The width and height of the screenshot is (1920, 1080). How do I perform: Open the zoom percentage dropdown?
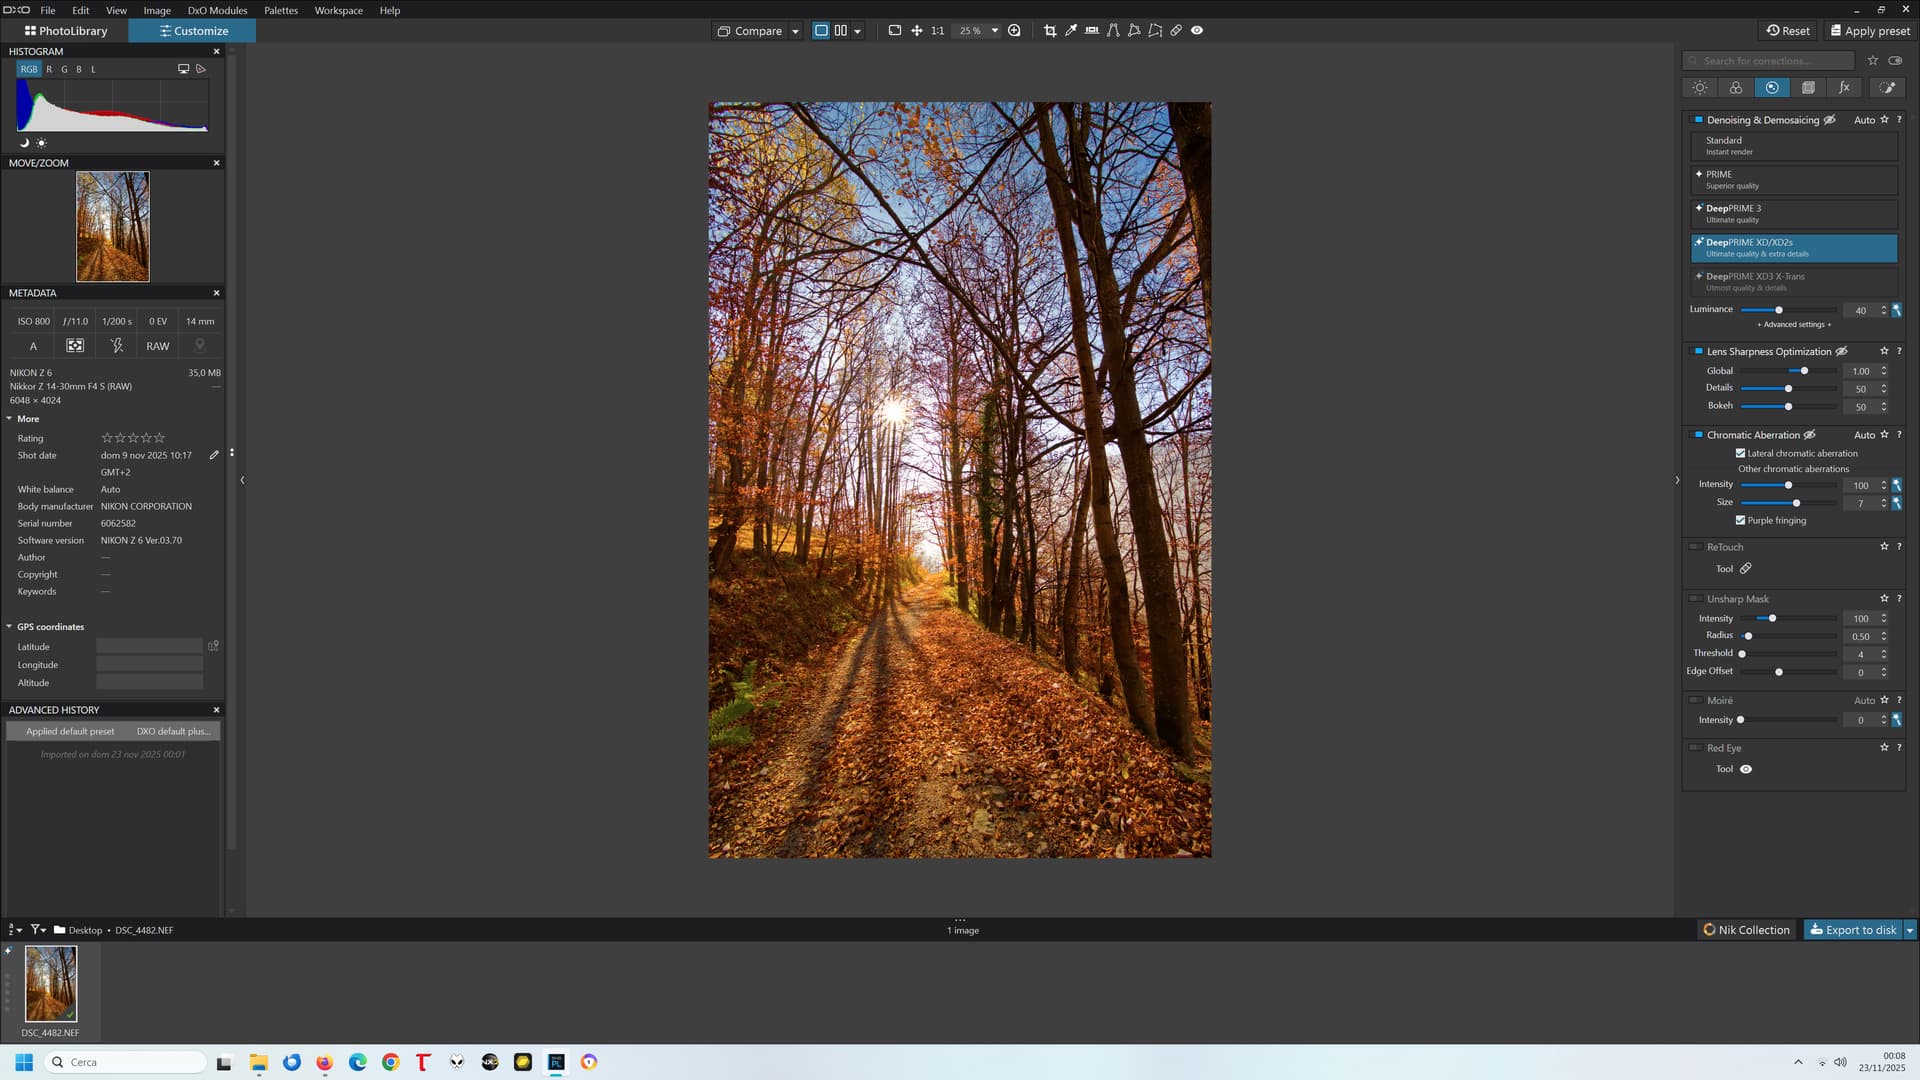point(994,31)
